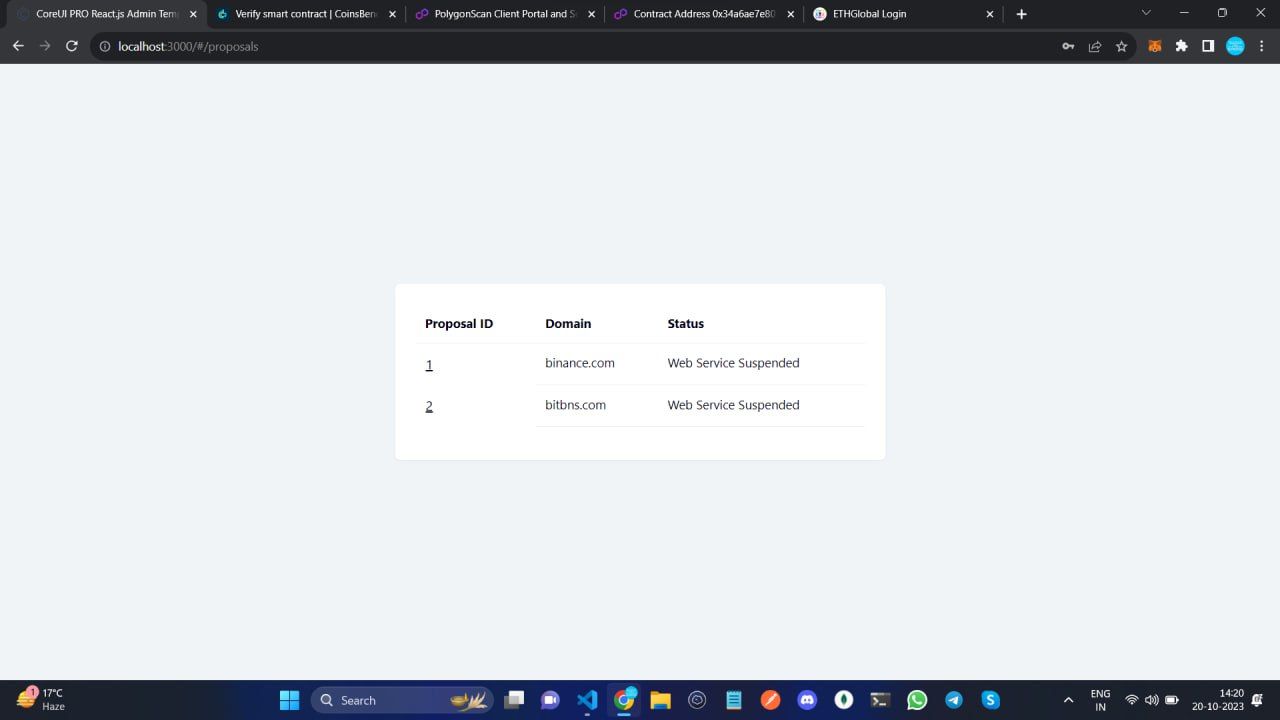Open the Extensions puzzle menu
The width and height of the screenshot is (1280, 720).
point(1182,46)
